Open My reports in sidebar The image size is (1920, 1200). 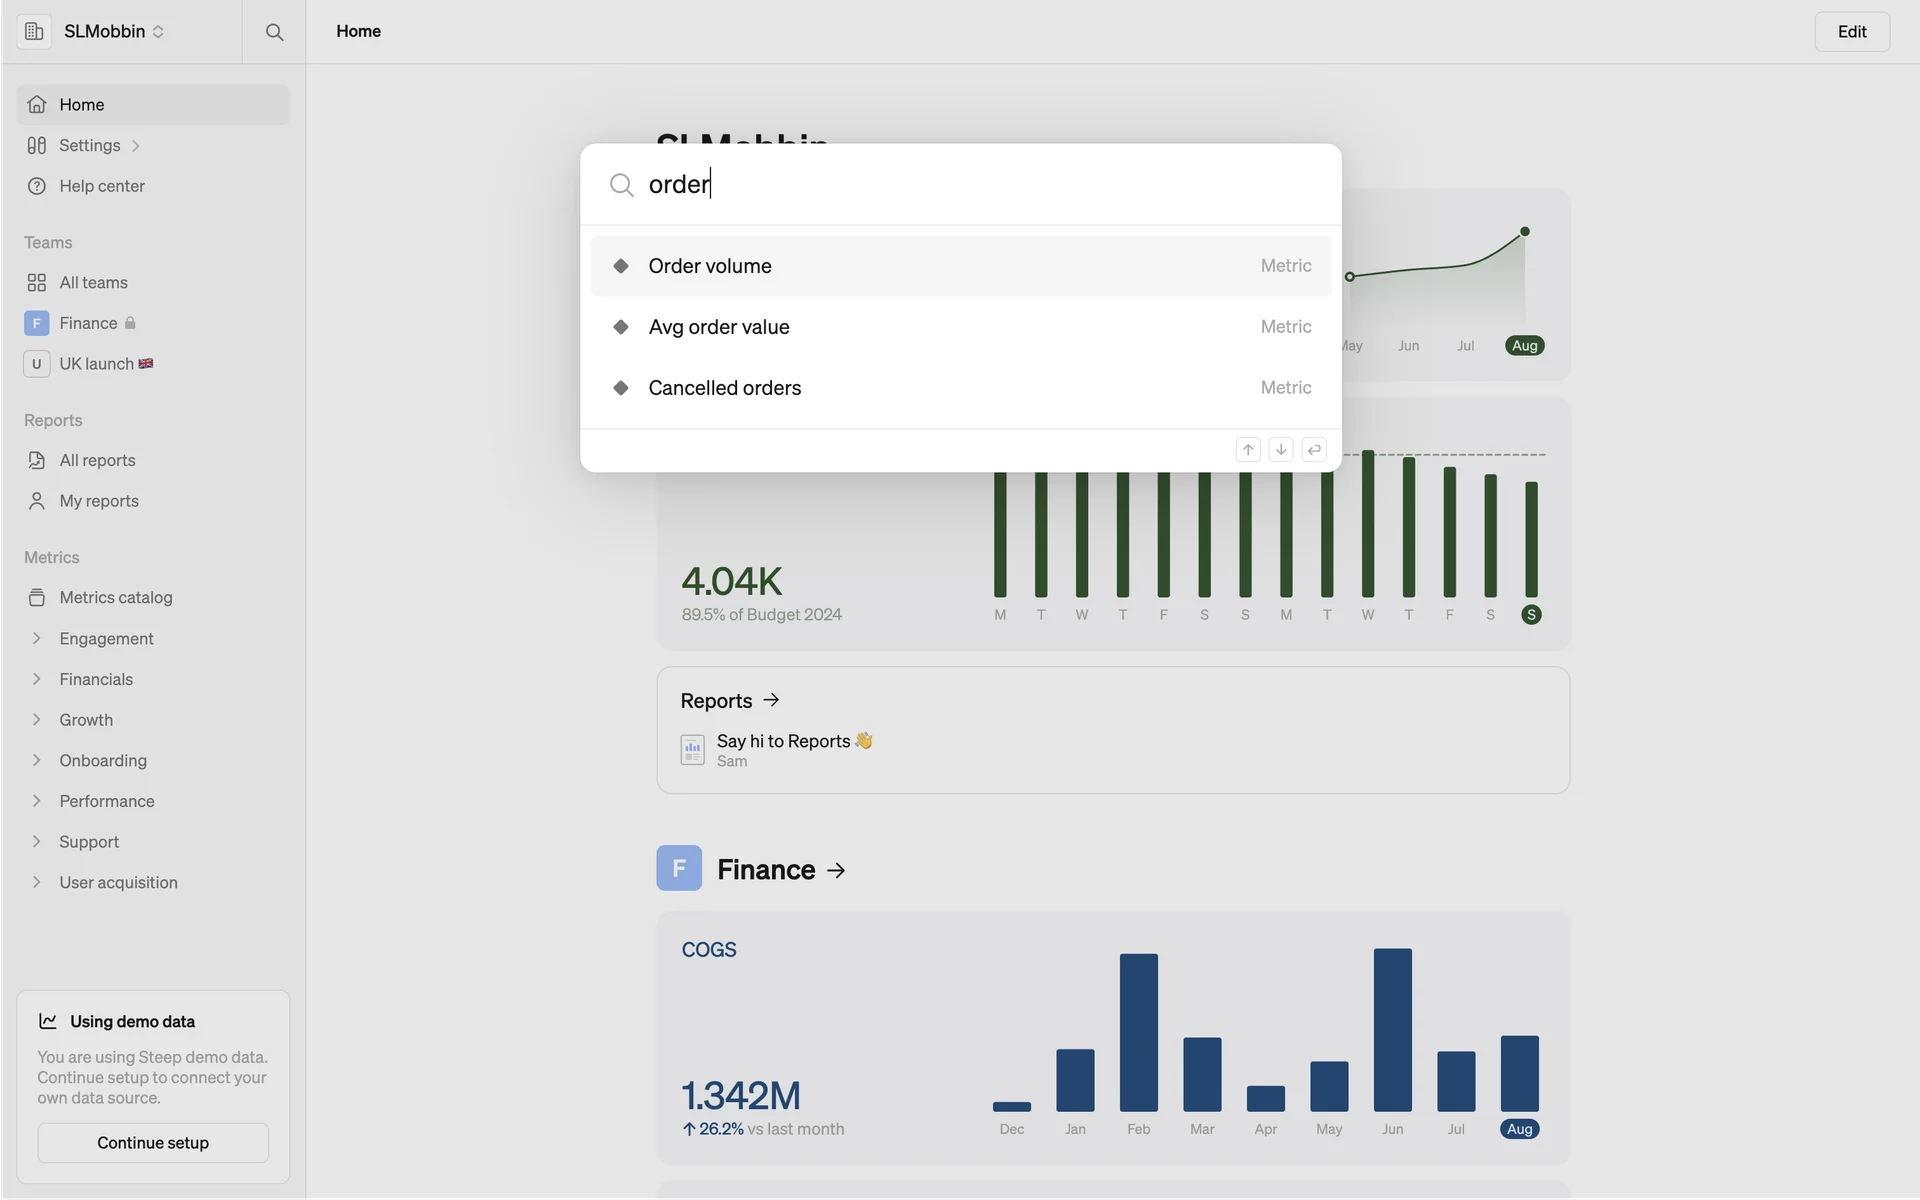(98, 501)
